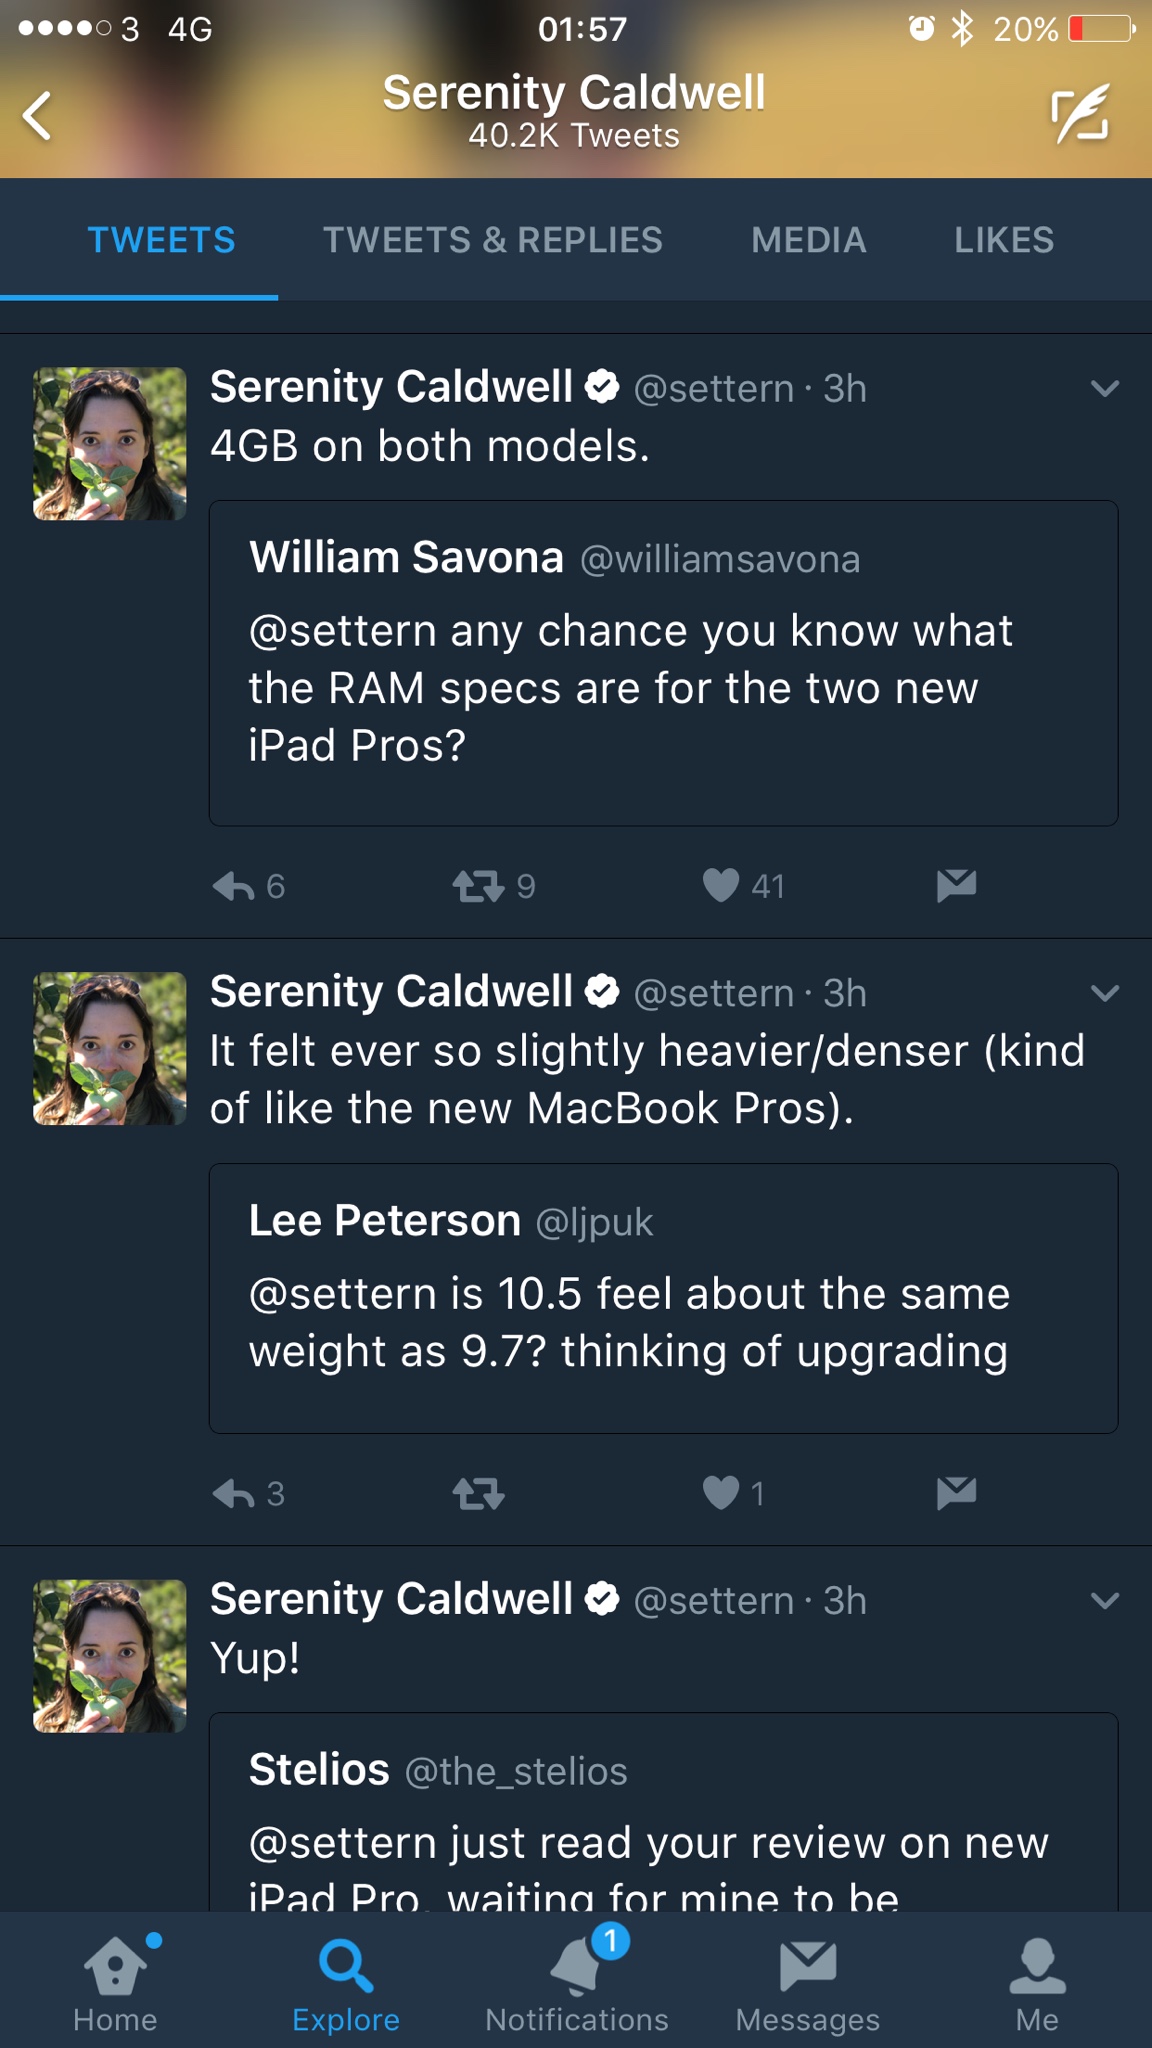Tap the back arrow

[38, 115]
